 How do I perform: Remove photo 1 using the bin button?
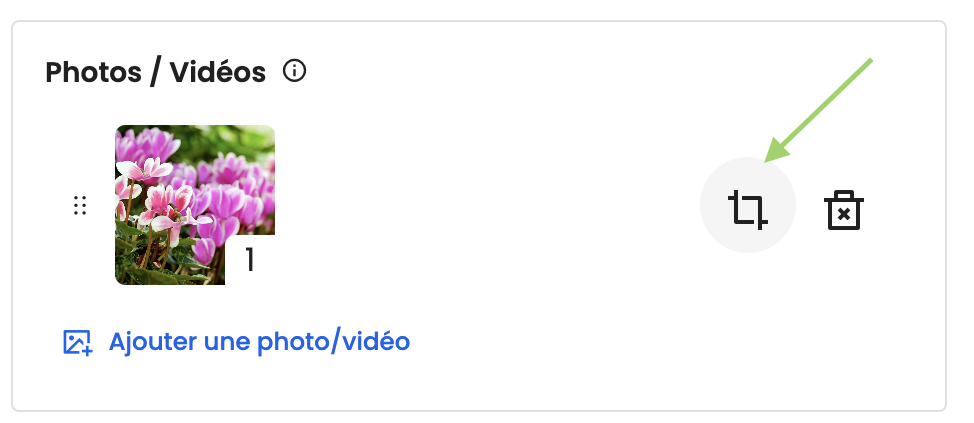coord(843,211)
